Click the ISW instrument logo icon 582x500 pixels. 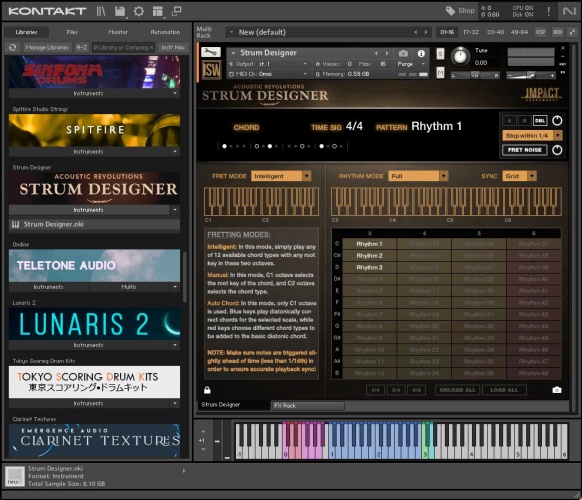[211, 69]
